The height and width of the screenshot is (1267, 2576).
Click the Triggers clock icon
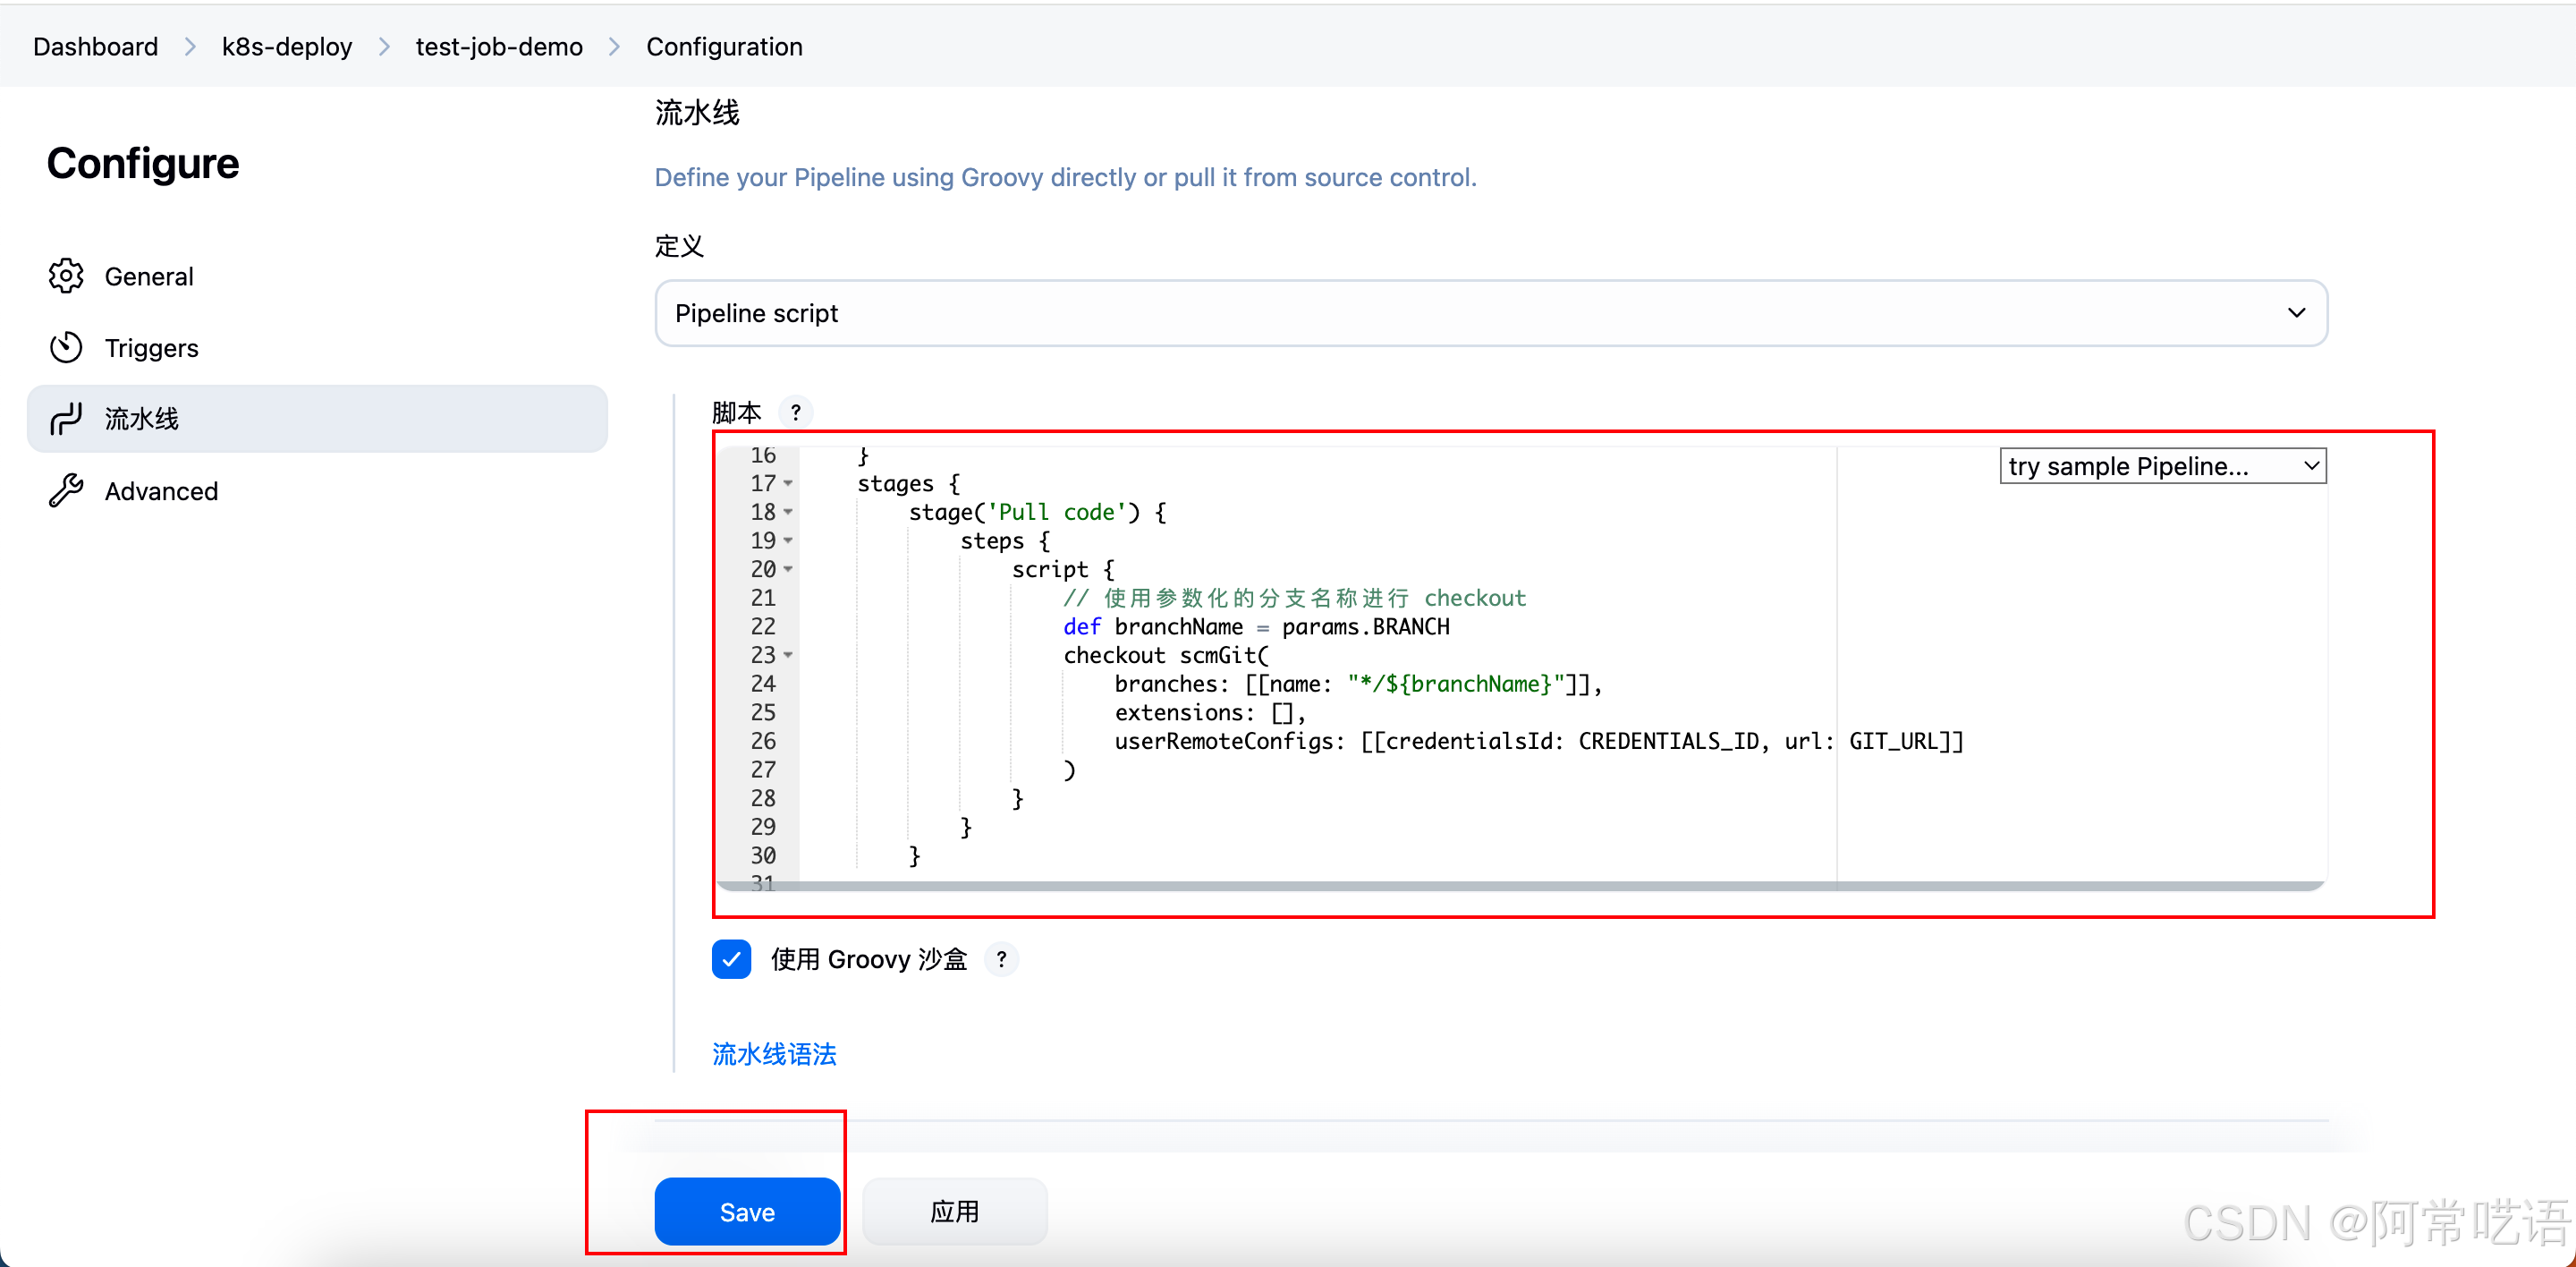66,348
